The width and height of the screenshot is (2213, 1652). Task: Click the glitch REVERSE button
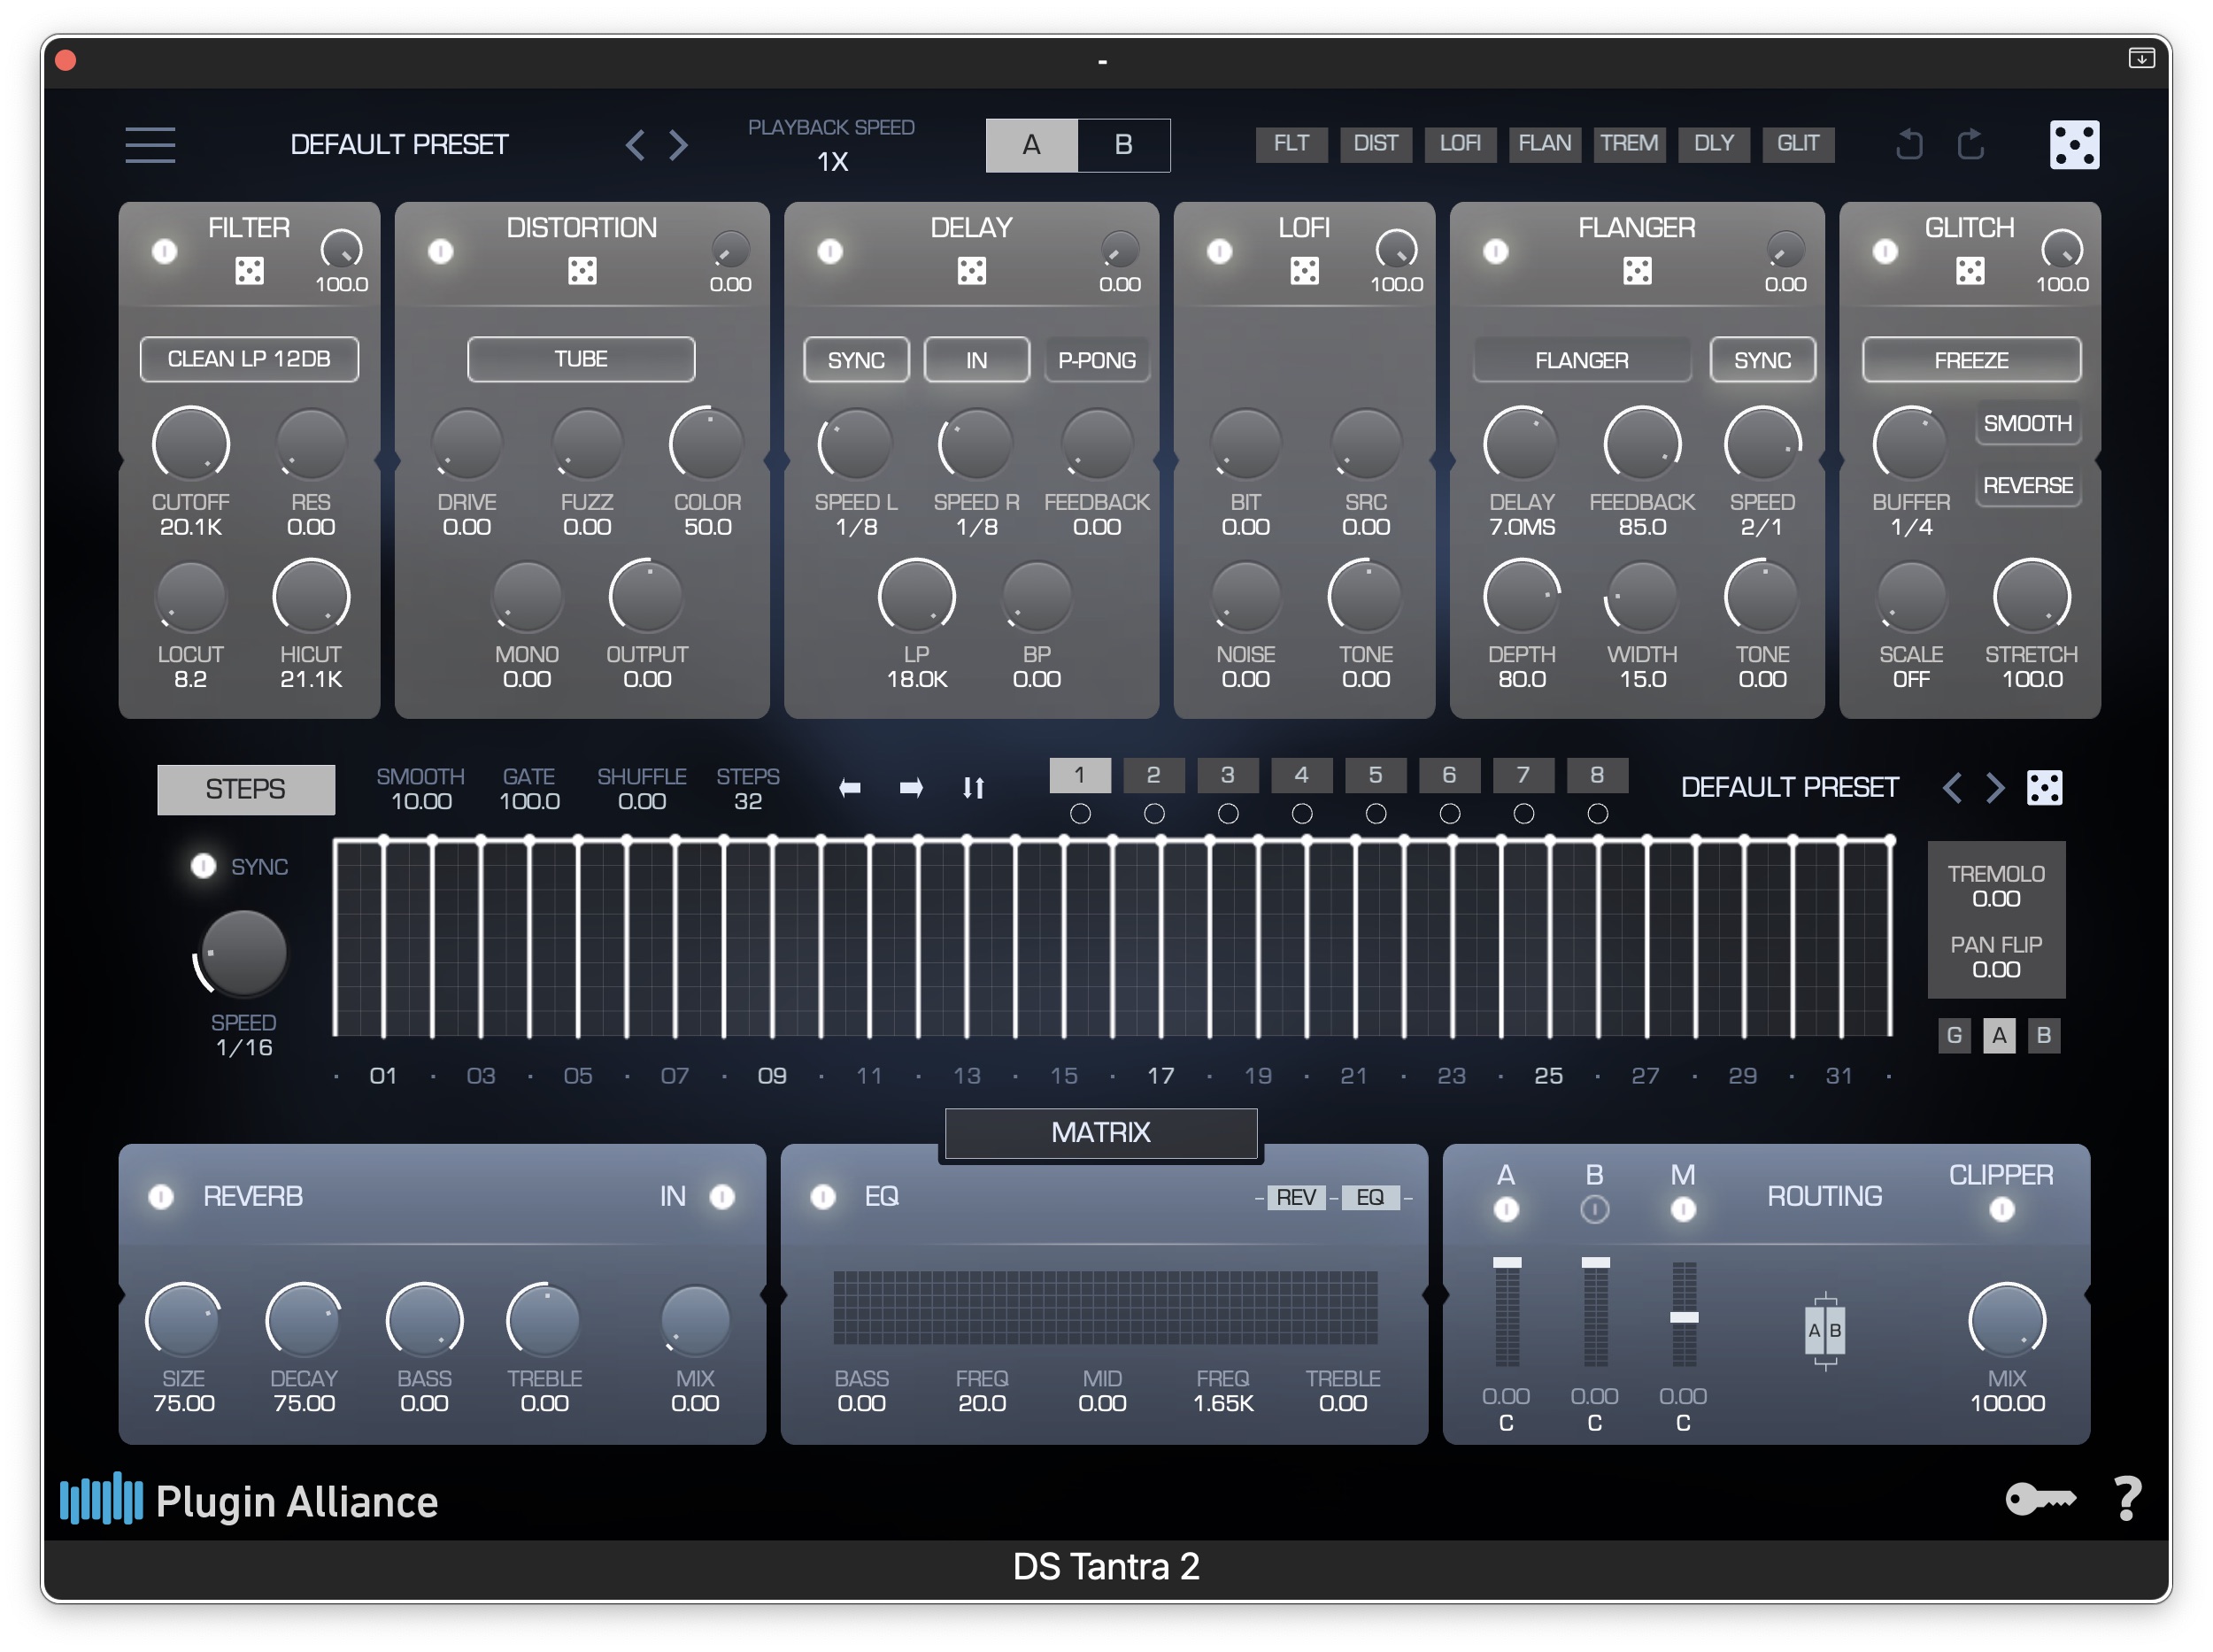tap(2027, 485)
